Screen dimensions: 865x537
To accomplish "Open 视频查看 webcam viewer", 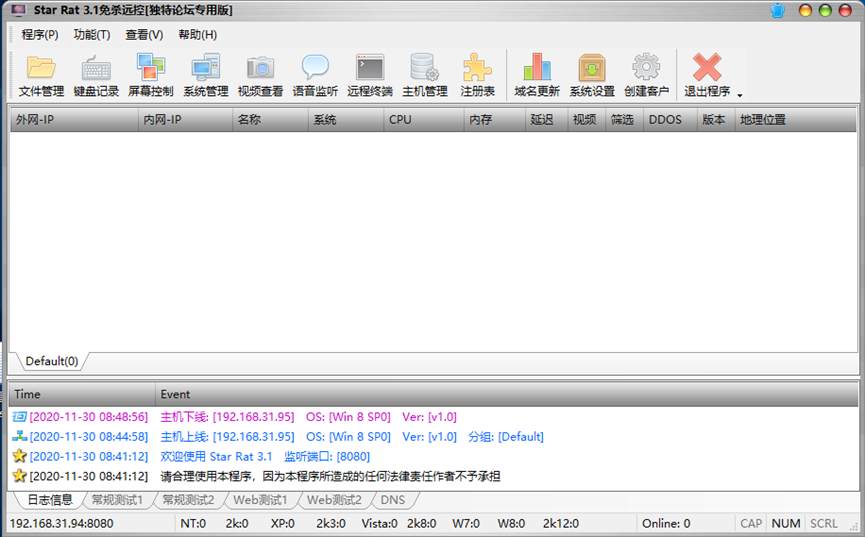I will pos(260,76).
